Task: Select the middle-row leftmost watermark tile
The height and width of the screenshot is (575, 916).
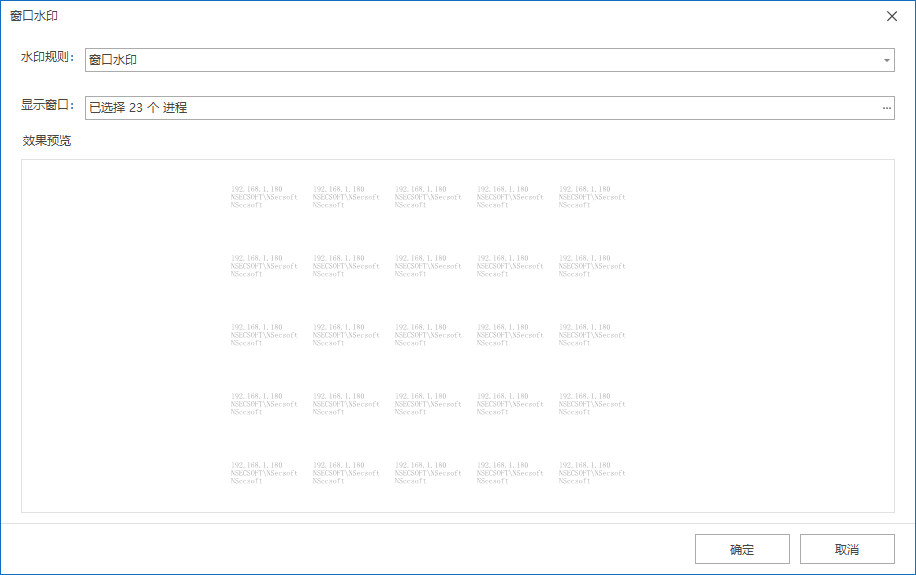Action: [264, 335]
